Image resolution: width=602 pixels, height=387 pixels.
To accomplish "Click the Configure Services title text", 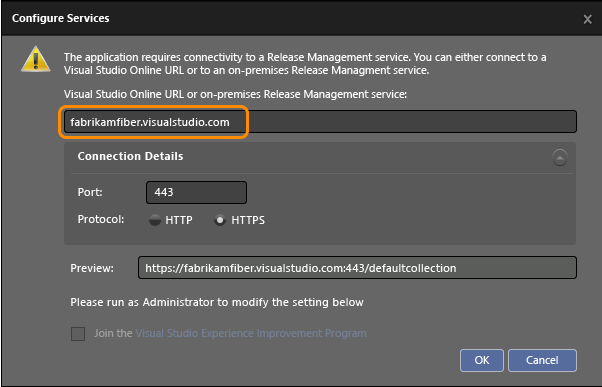I will pos(61,18).
